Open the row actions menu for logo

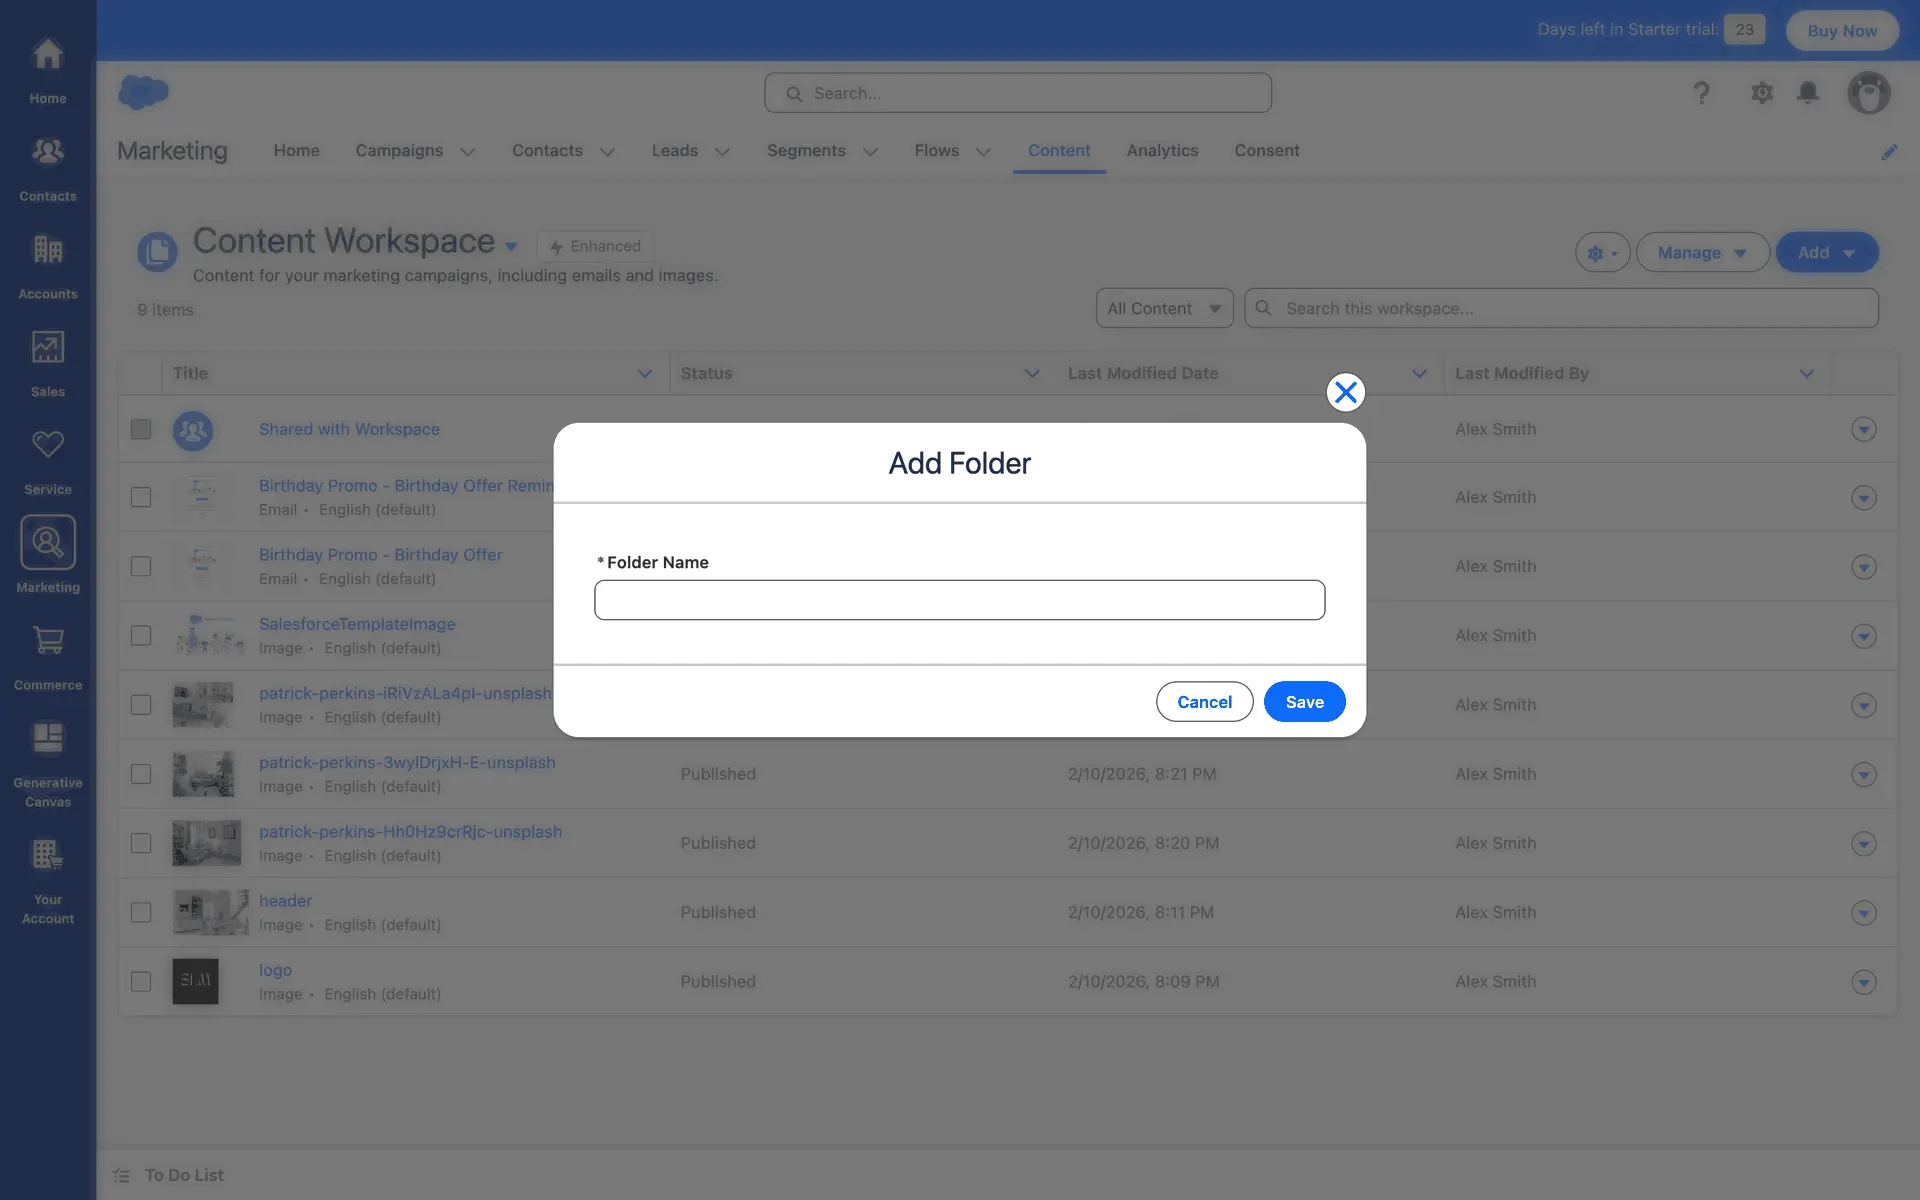click(1862, 982)
